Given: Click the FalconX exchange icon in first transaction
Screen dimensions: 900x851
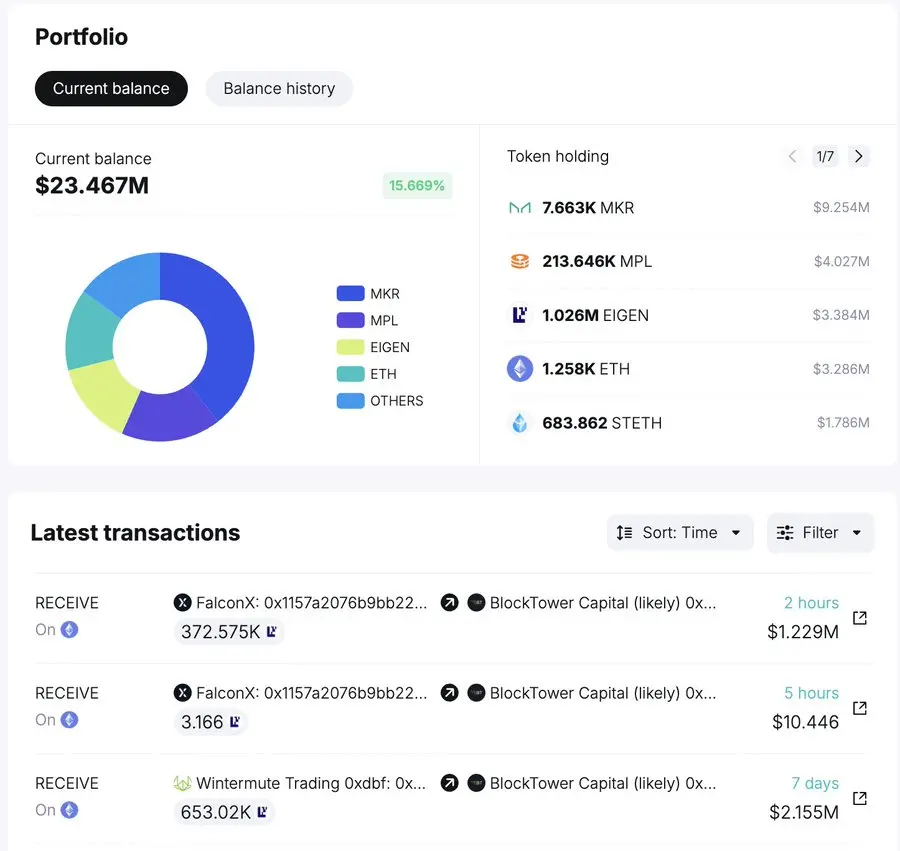Looking at the screenshot, I should click(x=183, y=603).
